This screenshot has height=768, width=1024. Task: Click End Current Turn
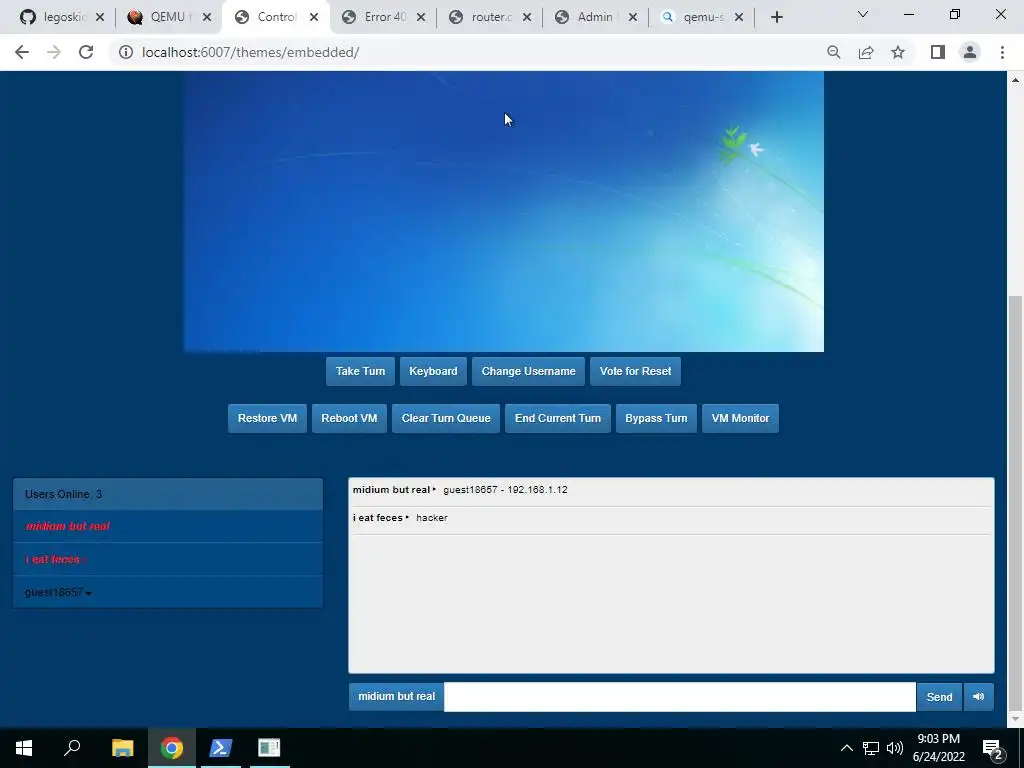tap(558, 419)
